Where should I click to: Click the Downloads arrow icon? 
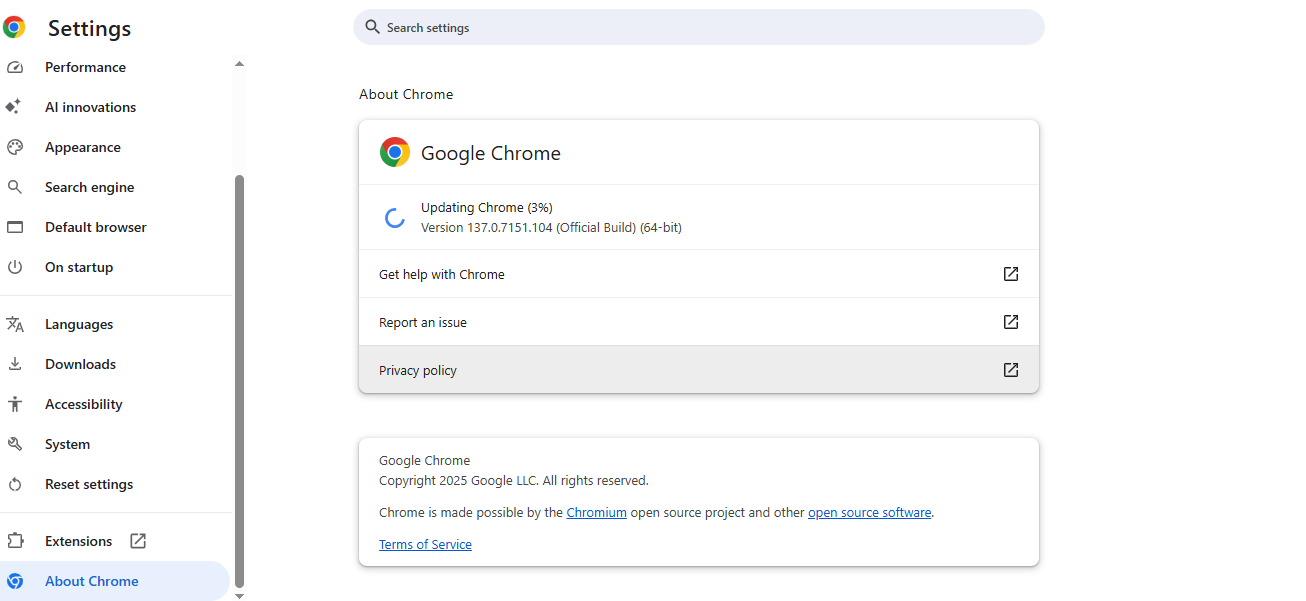[16, 363]
